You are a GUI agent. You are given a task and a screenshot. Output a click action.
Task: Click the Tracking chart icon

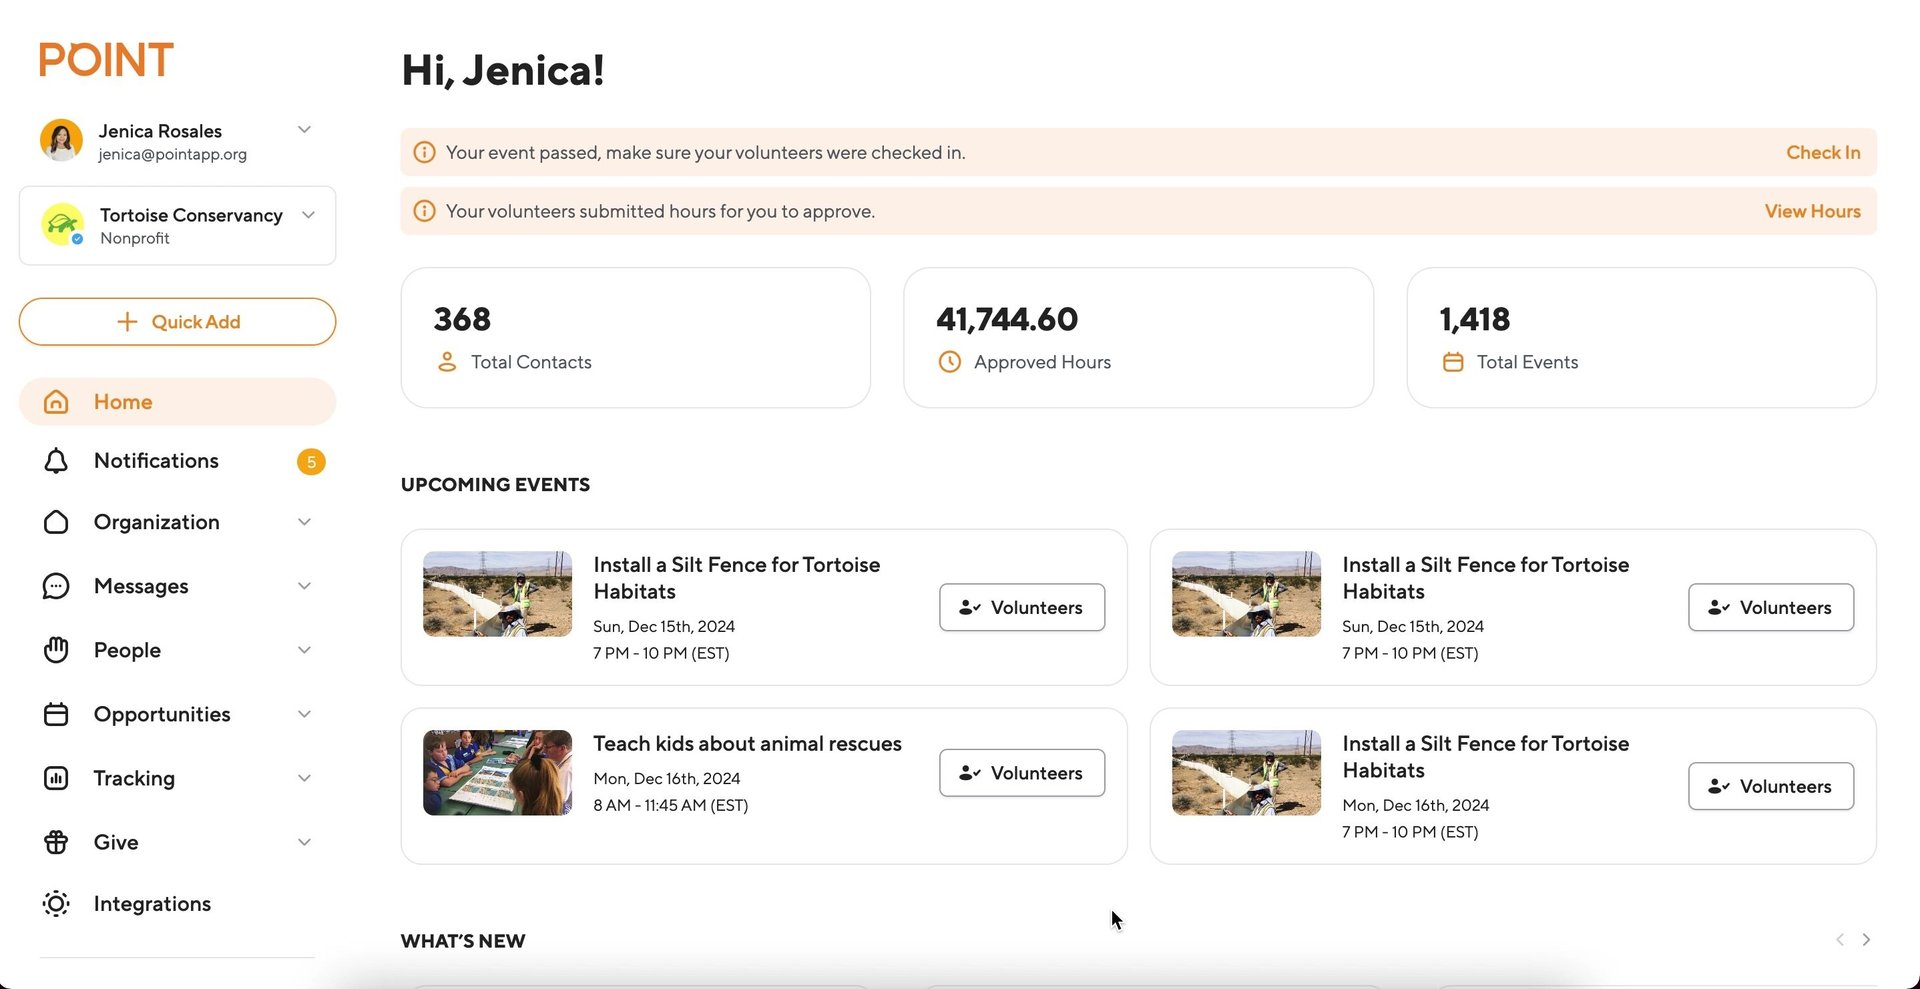56,778
